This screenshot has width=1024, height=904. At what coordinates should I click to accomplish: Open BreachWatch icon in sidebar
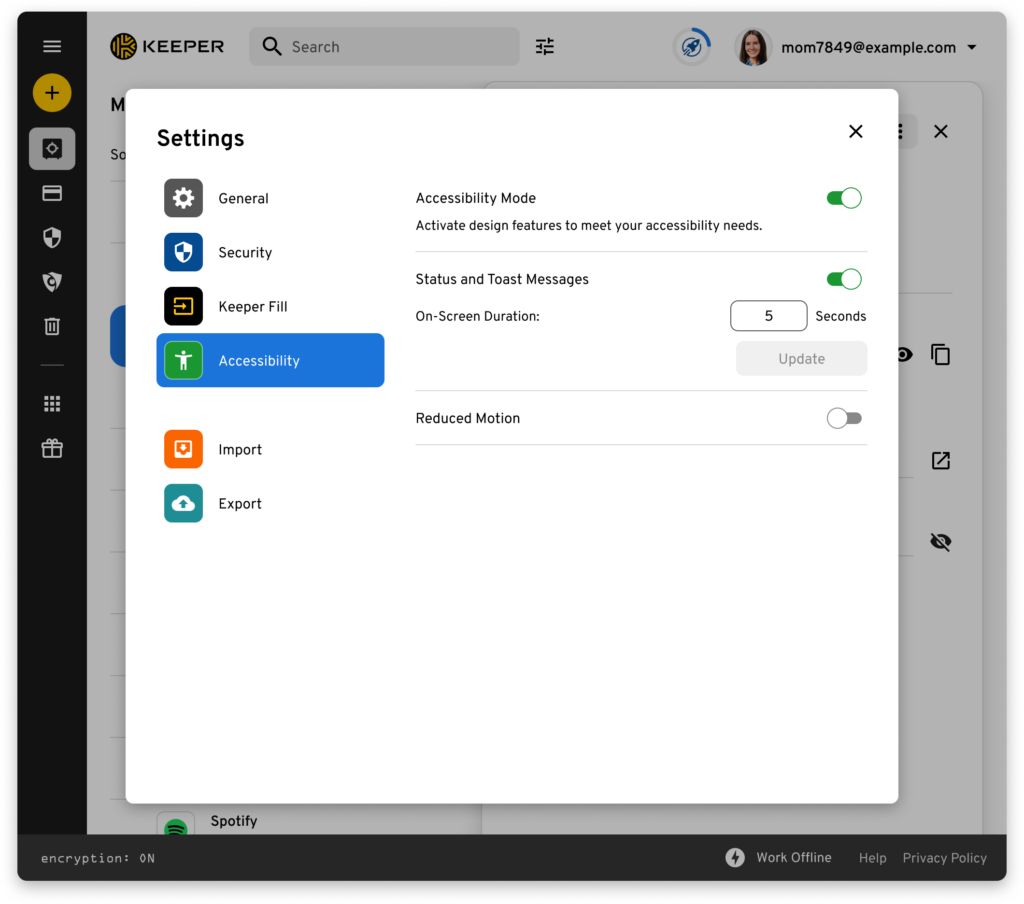tap(52, 282)
